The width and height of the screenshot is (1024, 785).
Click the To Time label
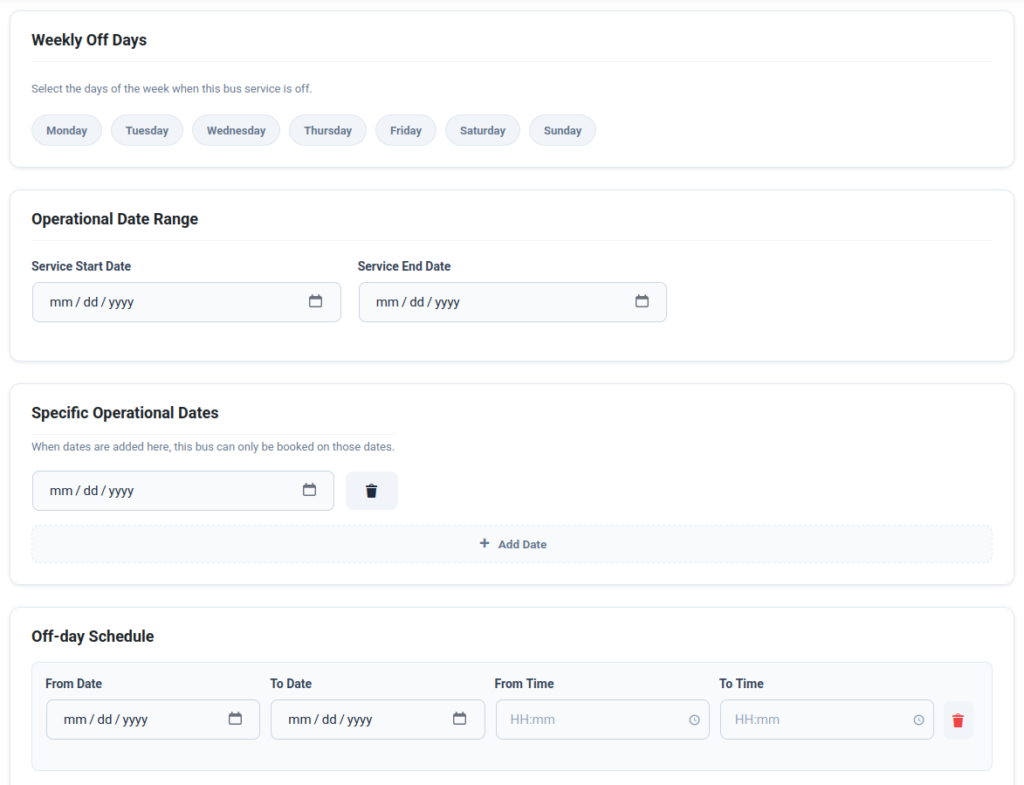pyautogui.click(x=741, y=683)
